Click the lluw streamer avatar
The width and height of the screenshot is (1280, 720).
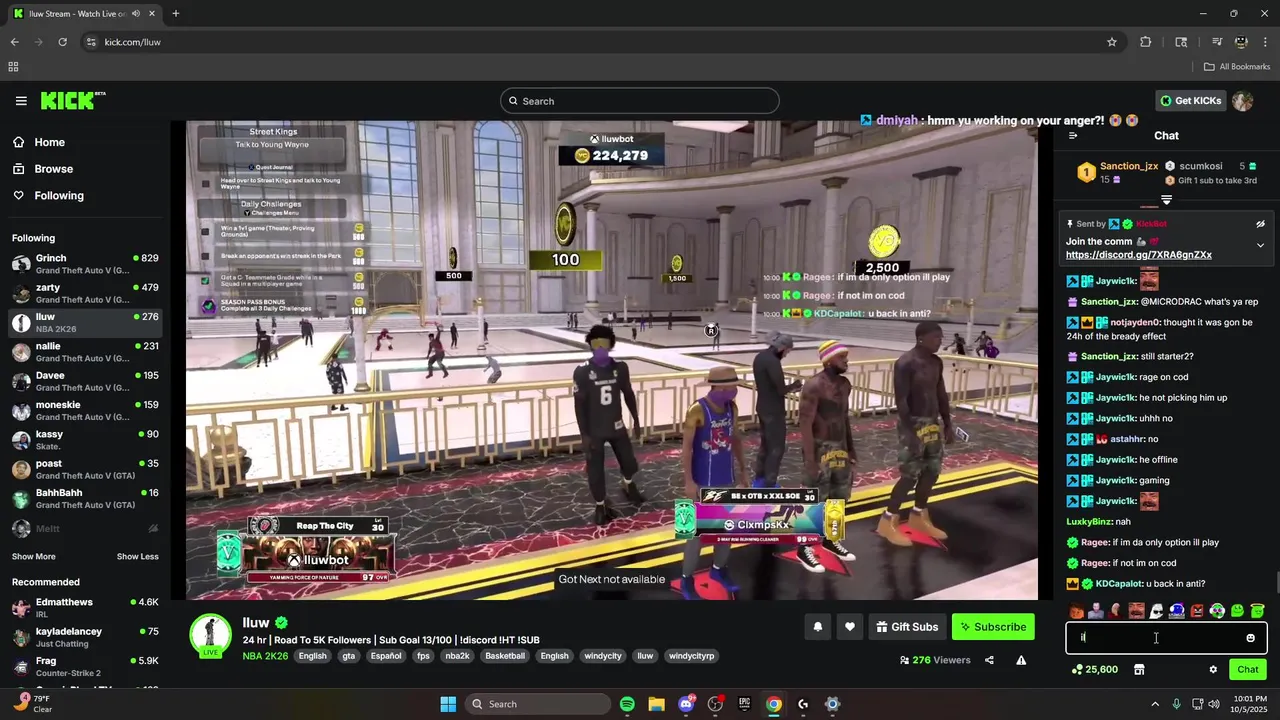point(211,636)
